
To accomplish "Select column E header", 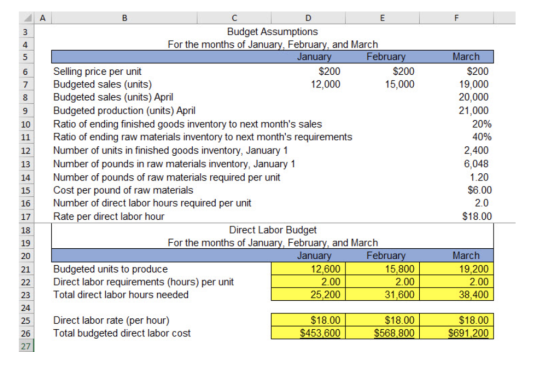I will point(382,18).
